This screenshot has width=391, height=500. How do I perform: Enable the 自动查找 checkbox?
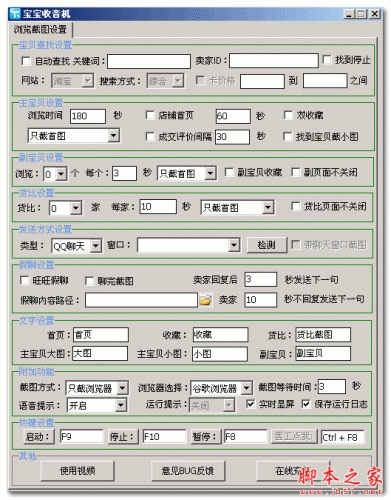[x=26, y=61]
